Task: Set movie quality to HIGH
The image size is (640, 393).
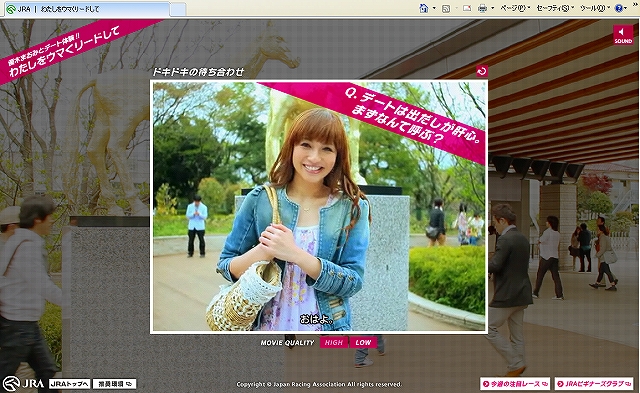Action: click(334, 342)
